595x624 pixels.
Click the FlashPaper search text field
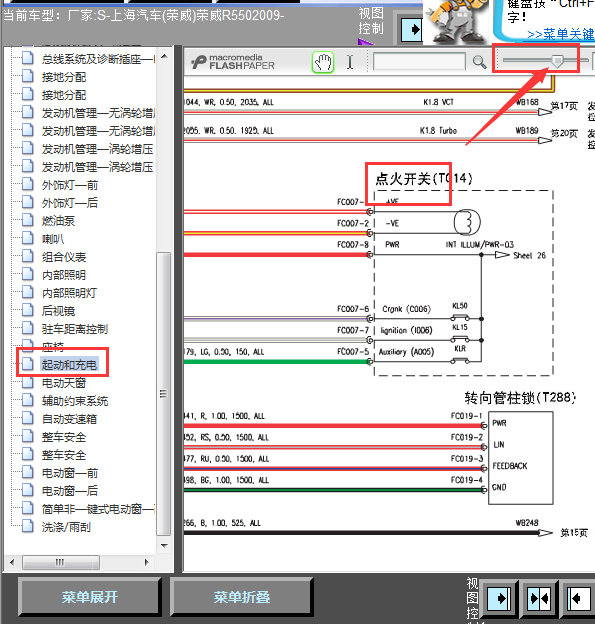419,62
